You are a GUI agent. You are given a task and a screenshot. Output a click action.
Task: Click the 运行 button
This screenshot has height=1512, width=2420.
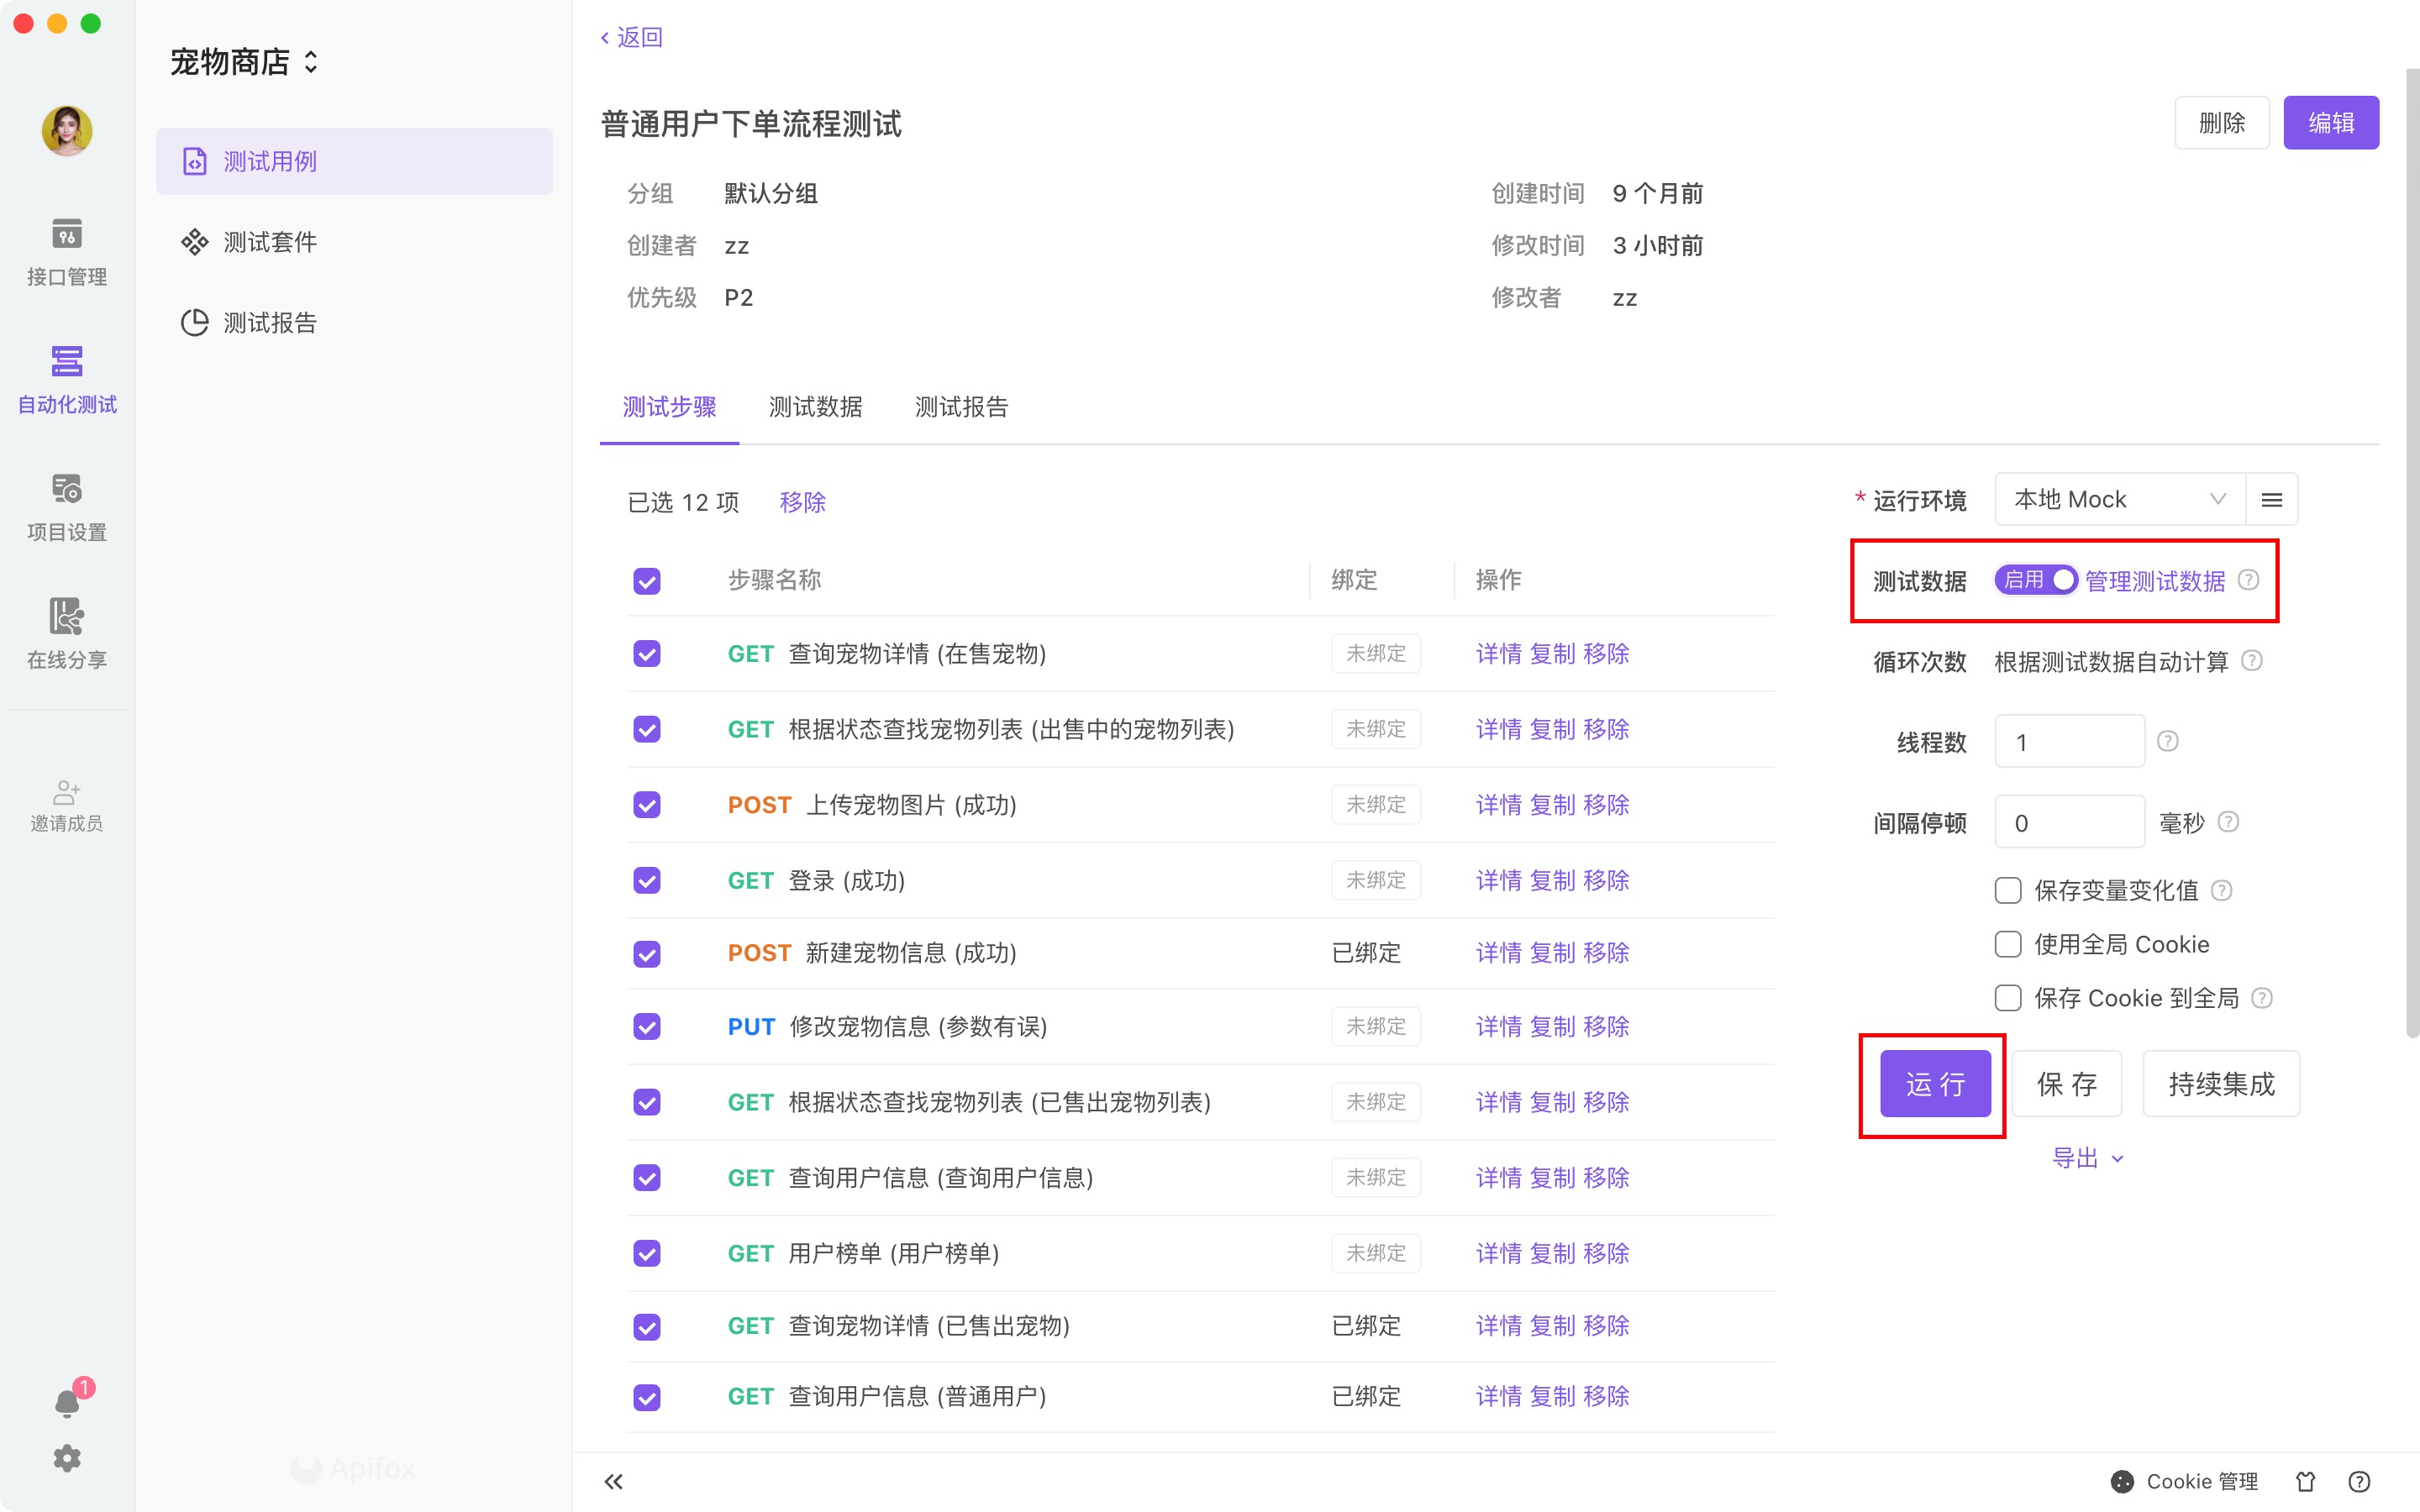[1934, 1084]
